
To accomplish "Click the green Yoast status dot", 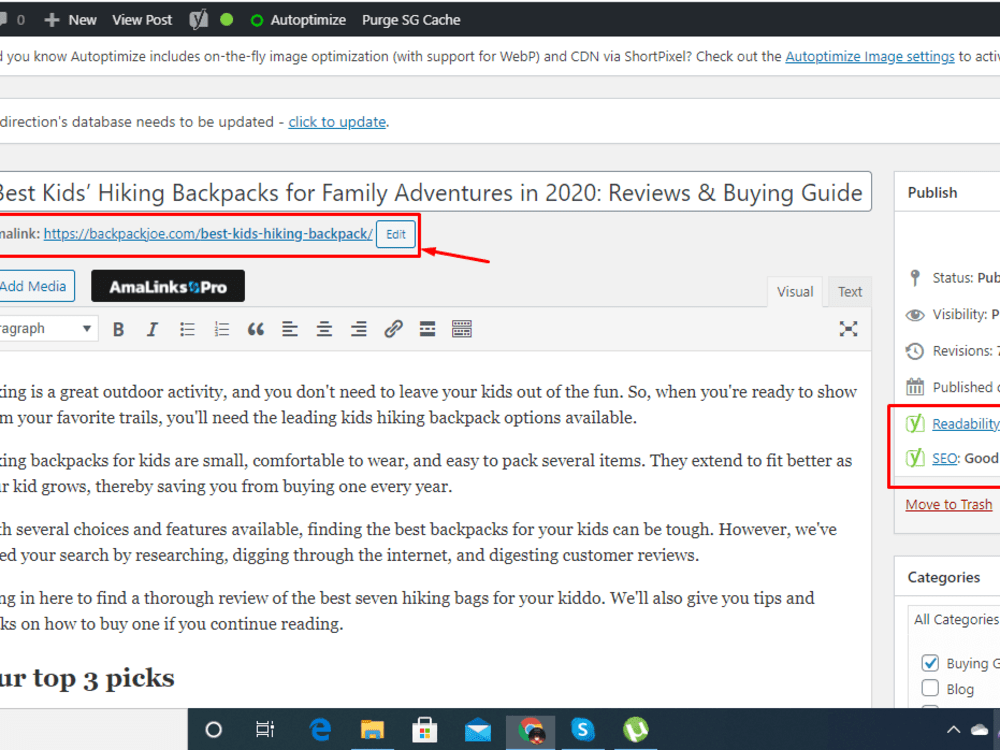I will pos(226,20).
